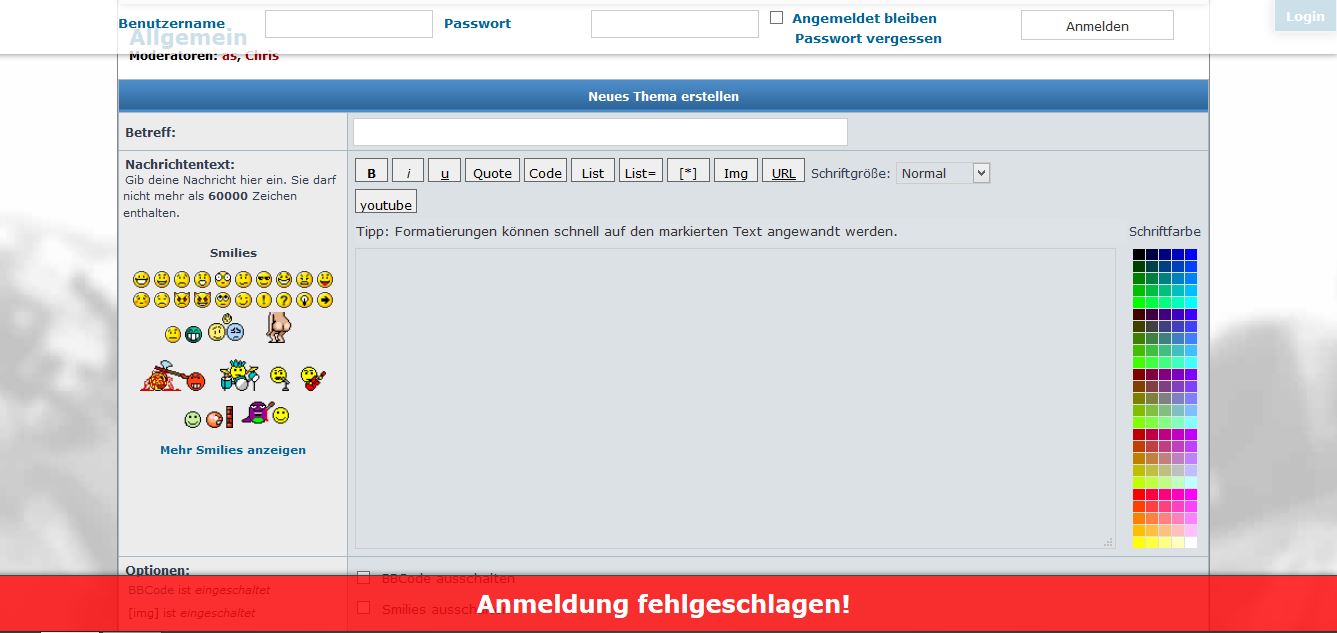Viewport: 1337px width, 633px height.
Task: Click the Bold (B) formatting button
Action: pos(371,172)
